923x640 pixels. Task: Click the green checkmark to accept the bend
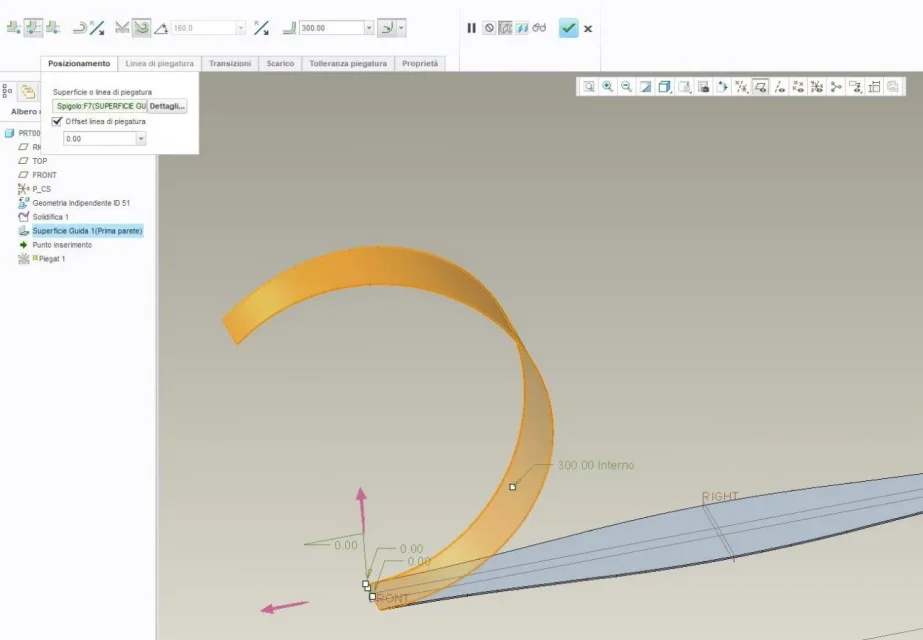coord(568,28)
